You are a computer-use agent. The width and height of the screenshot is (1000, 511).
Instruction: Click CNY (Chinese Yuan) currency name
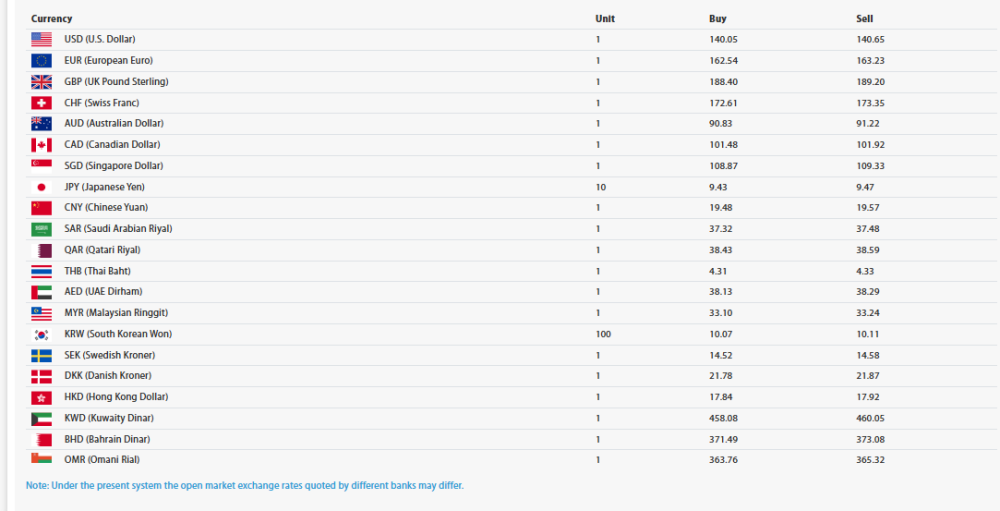point(106,208)
